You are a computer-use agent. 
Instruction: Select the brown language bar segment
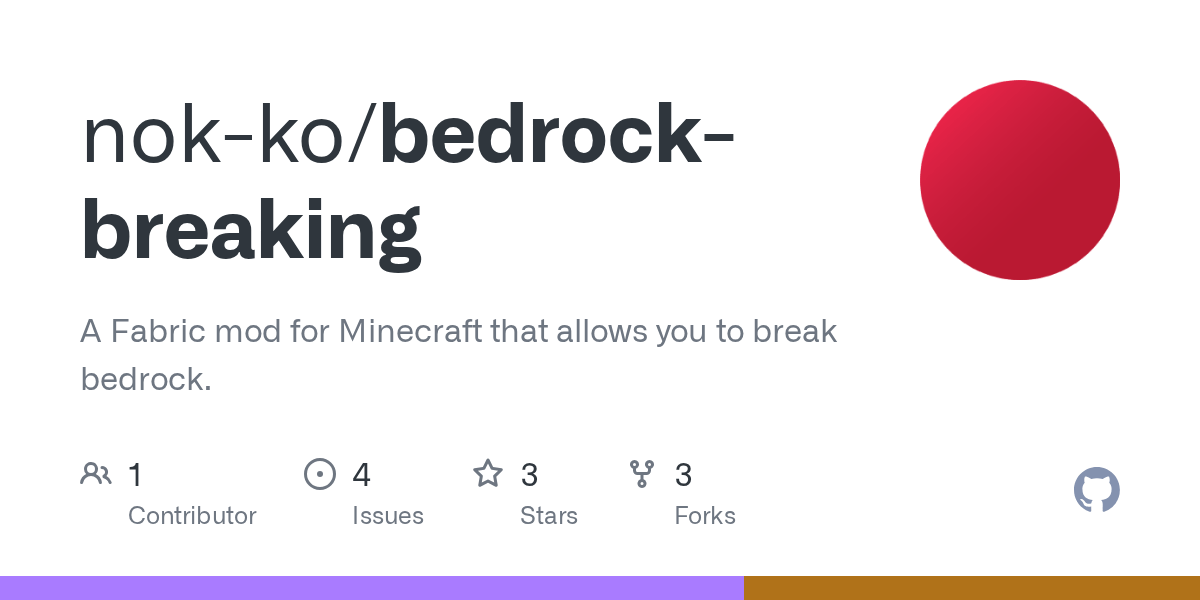click(x=971, y=588)
